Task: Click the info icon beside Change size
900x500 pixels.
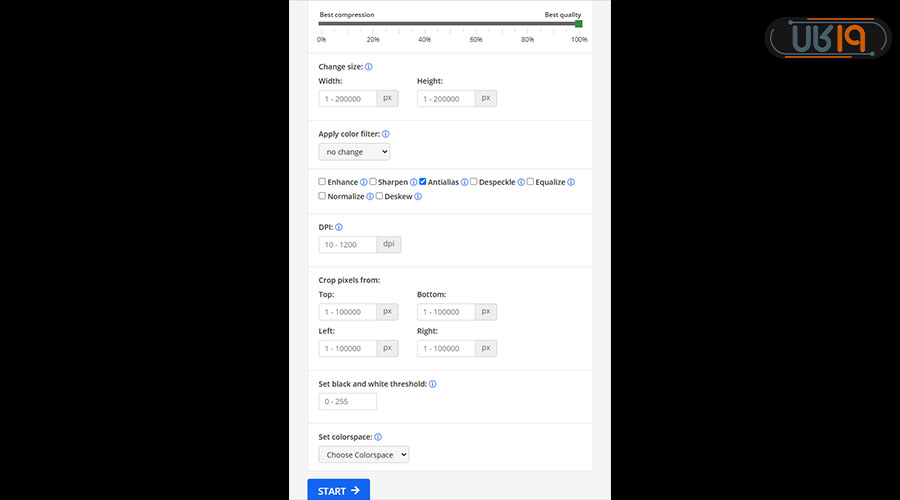Action: [x=369, y=67]
